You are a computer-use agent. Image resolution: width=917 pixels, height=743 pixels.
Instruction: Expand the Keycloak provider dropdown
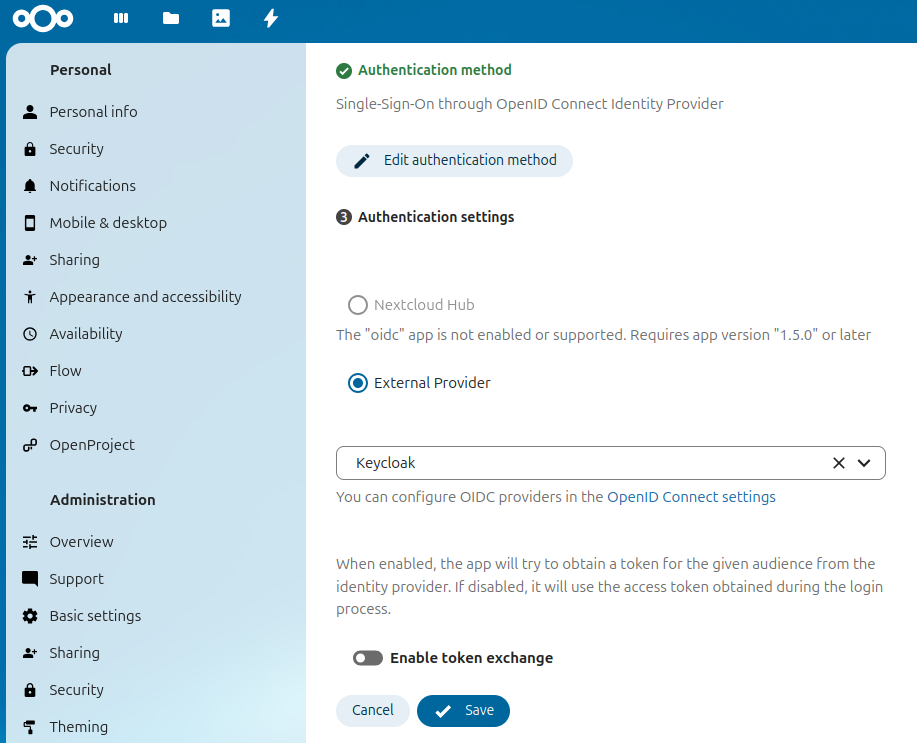pyautogui.click(x=864, y=463)
